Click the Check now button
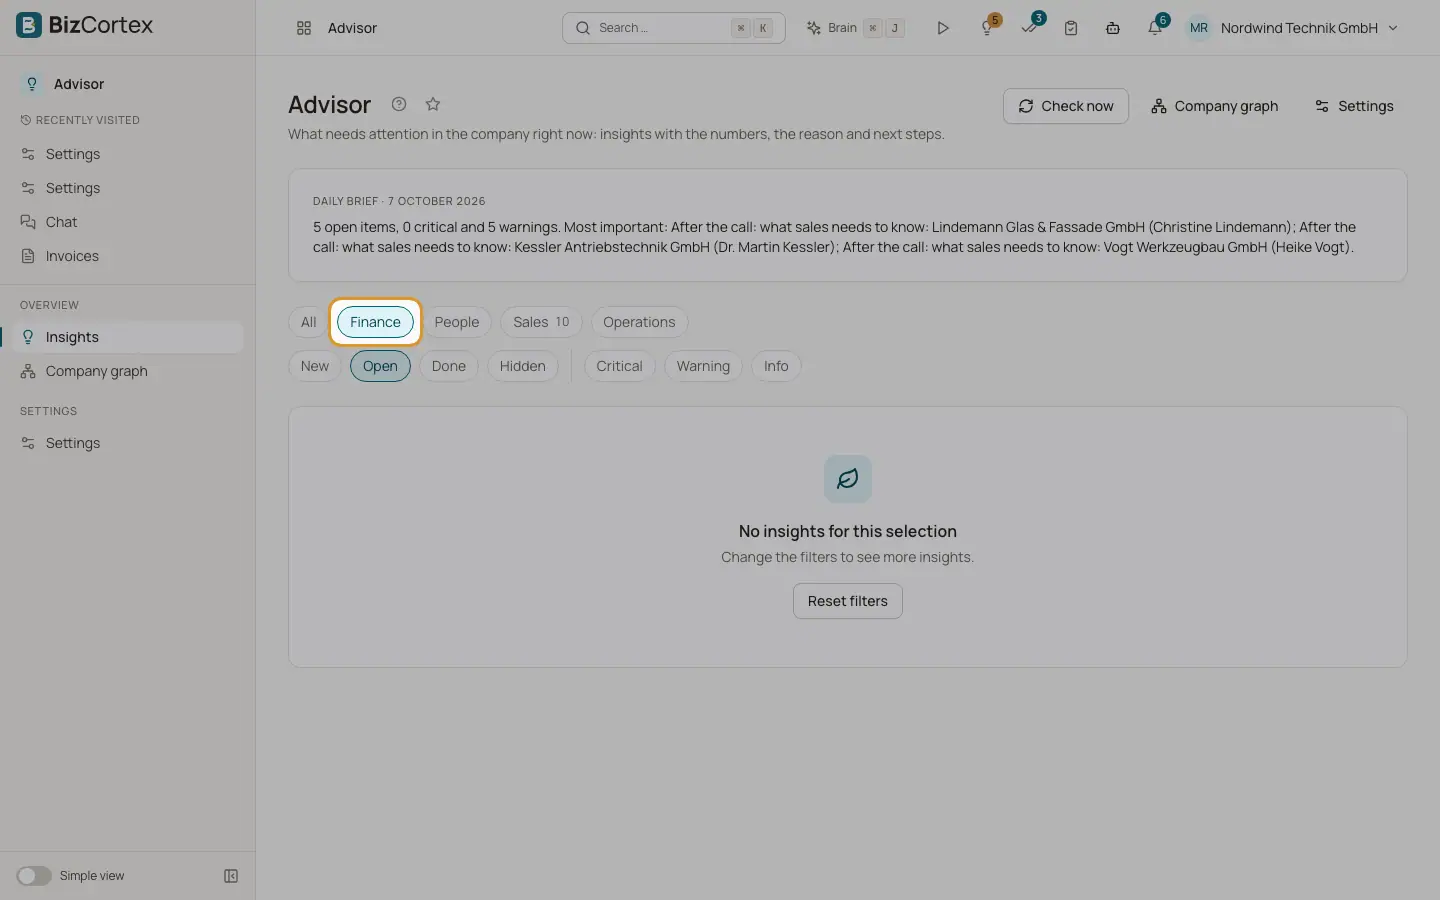1440x900 pixels. coord(1066,106)
